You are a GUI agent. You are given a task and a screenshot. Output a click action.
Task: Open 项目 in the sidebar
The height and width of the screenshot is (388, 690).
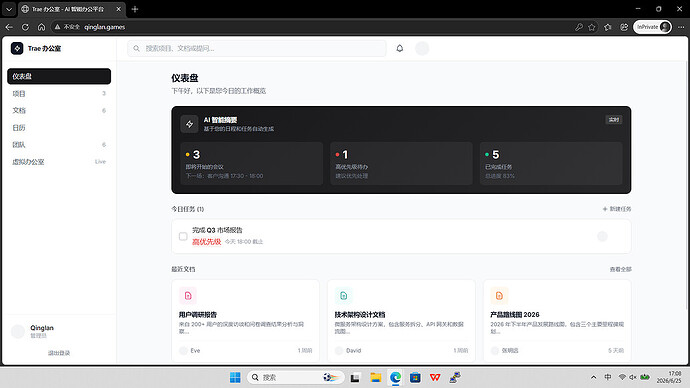[x=59, y=93]
